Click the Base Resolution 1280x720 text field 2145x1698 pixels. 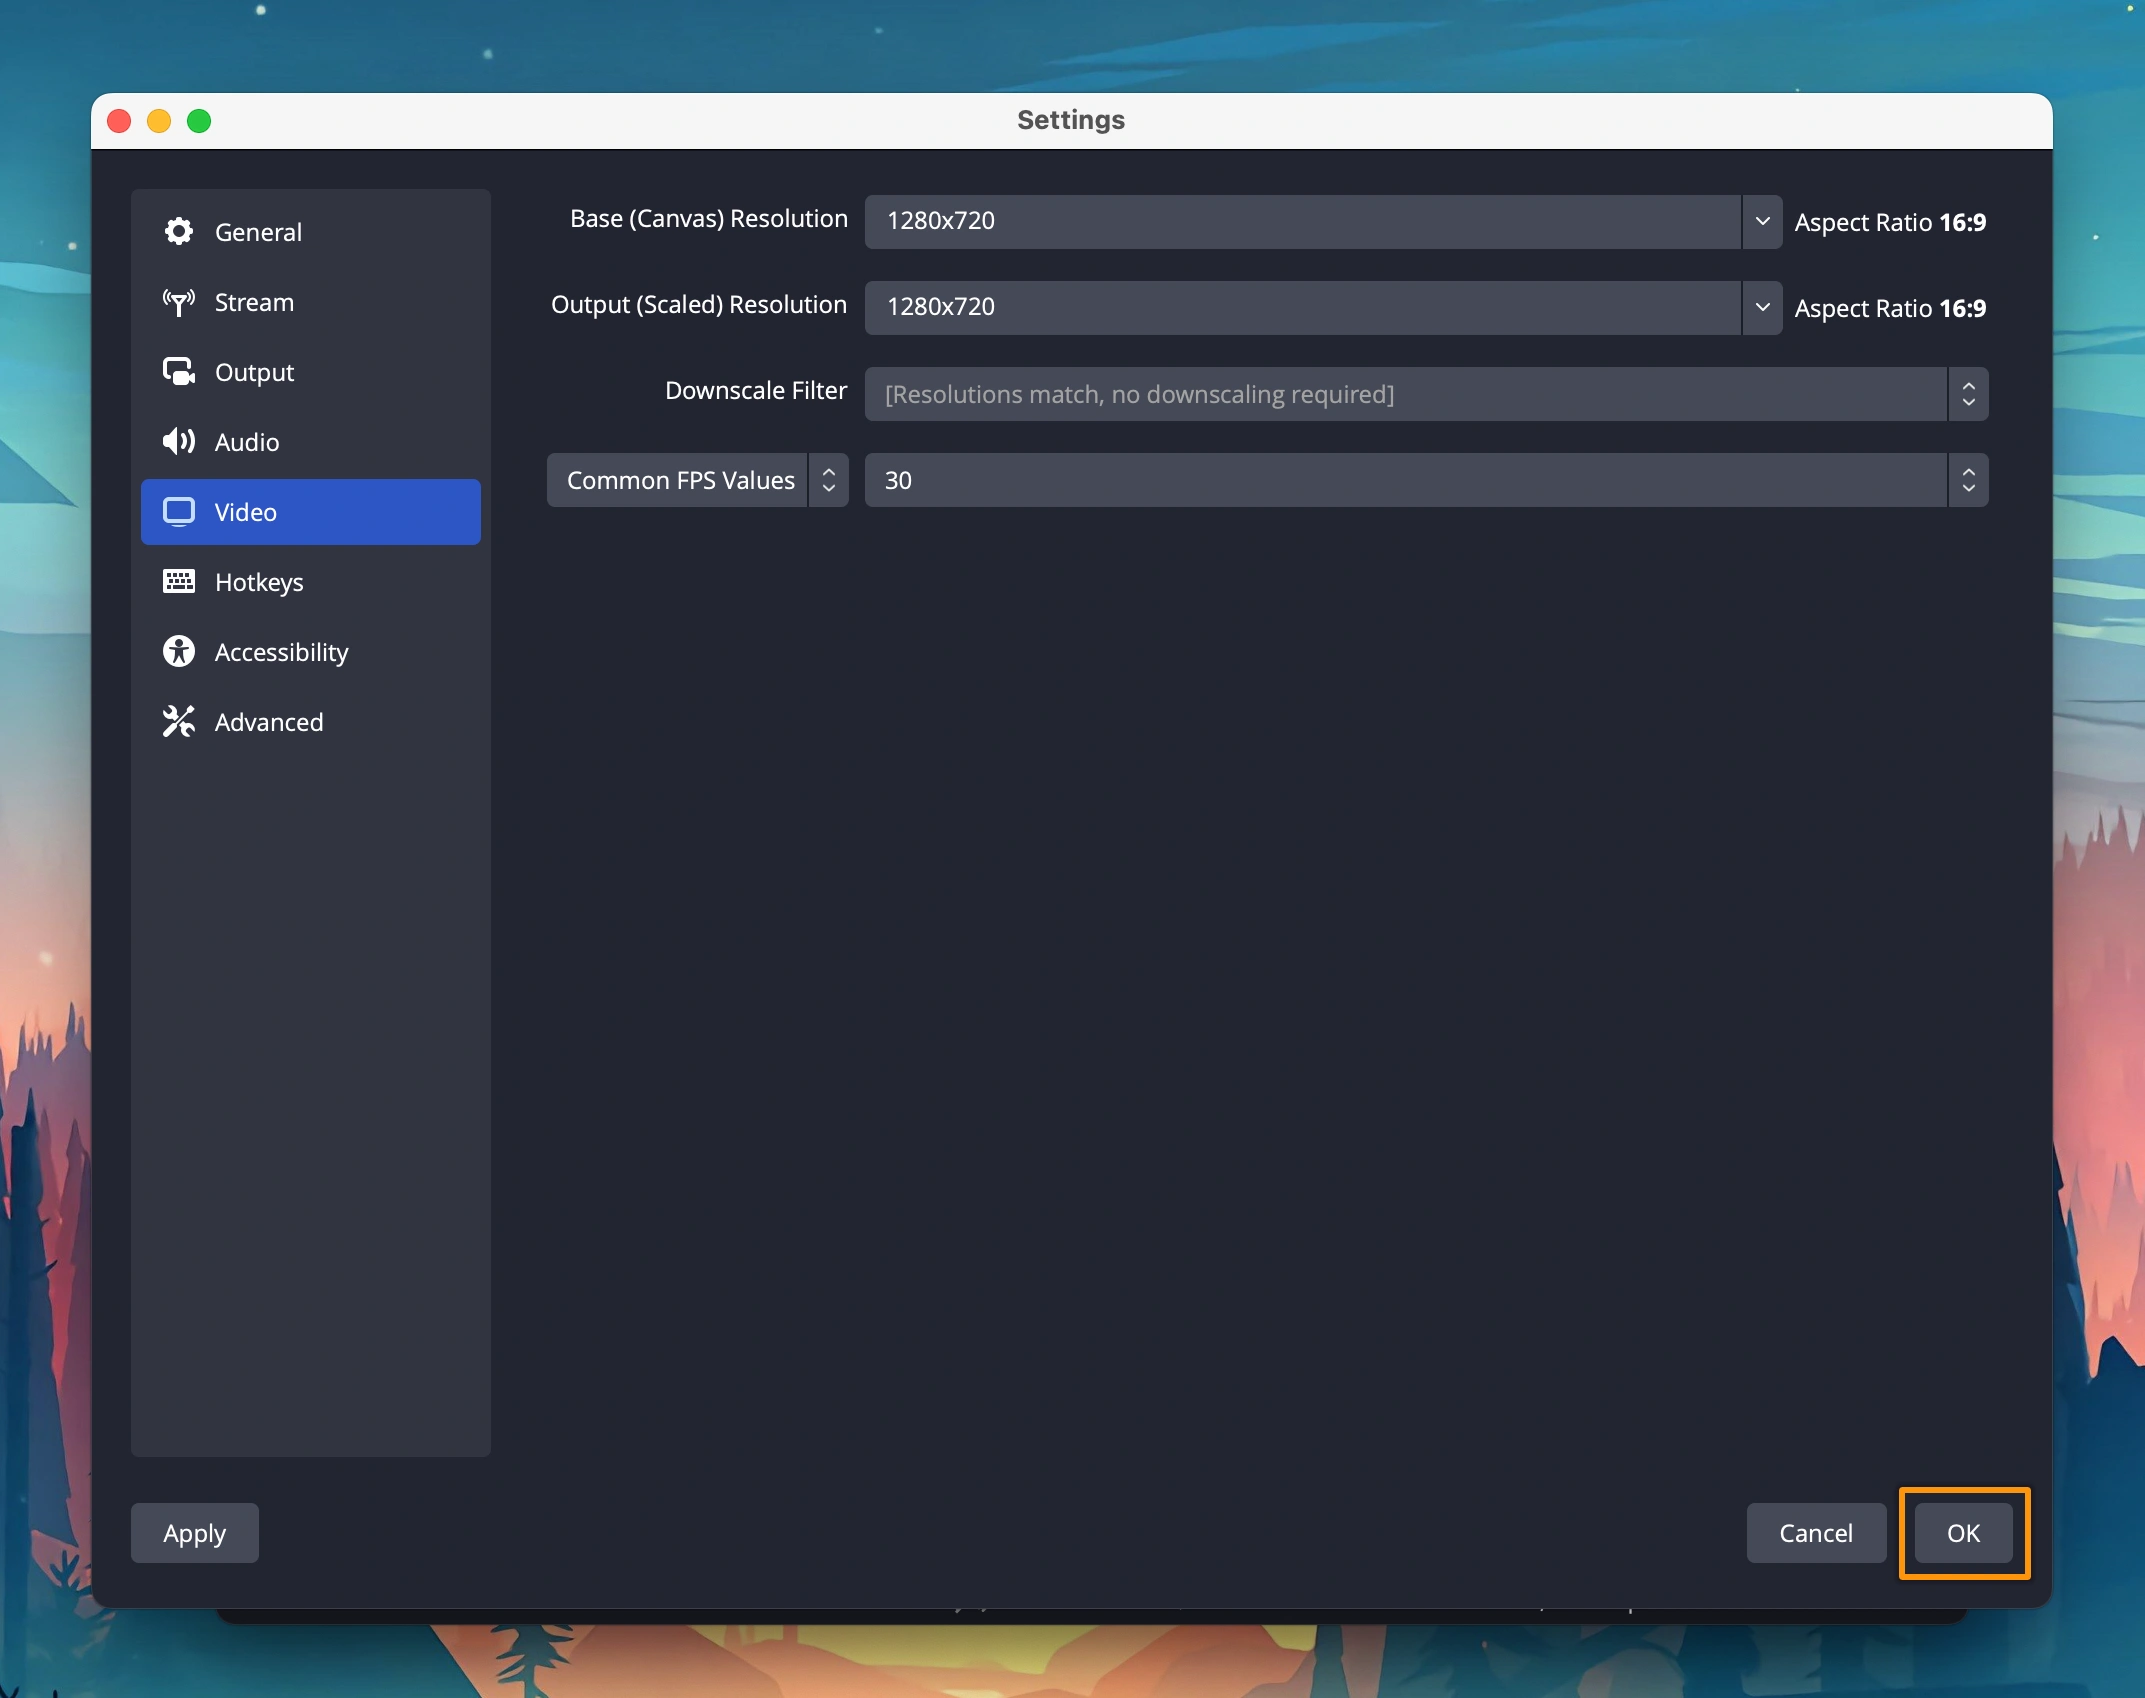pyautogui.click(x=1300, y=221)
